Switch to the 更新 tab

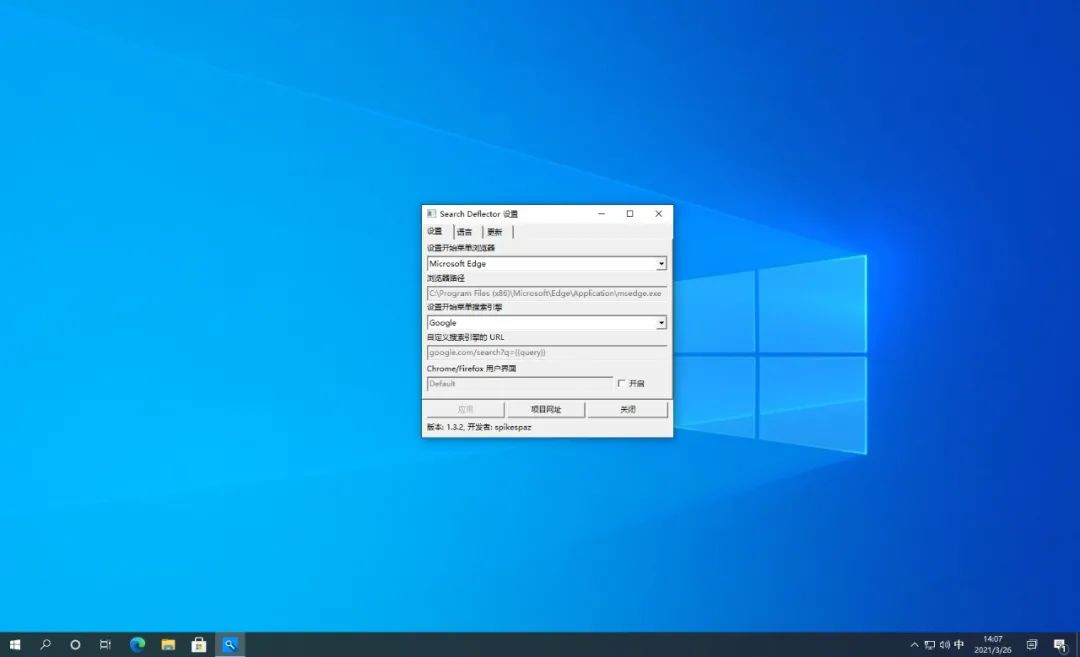tap(495, 232)
